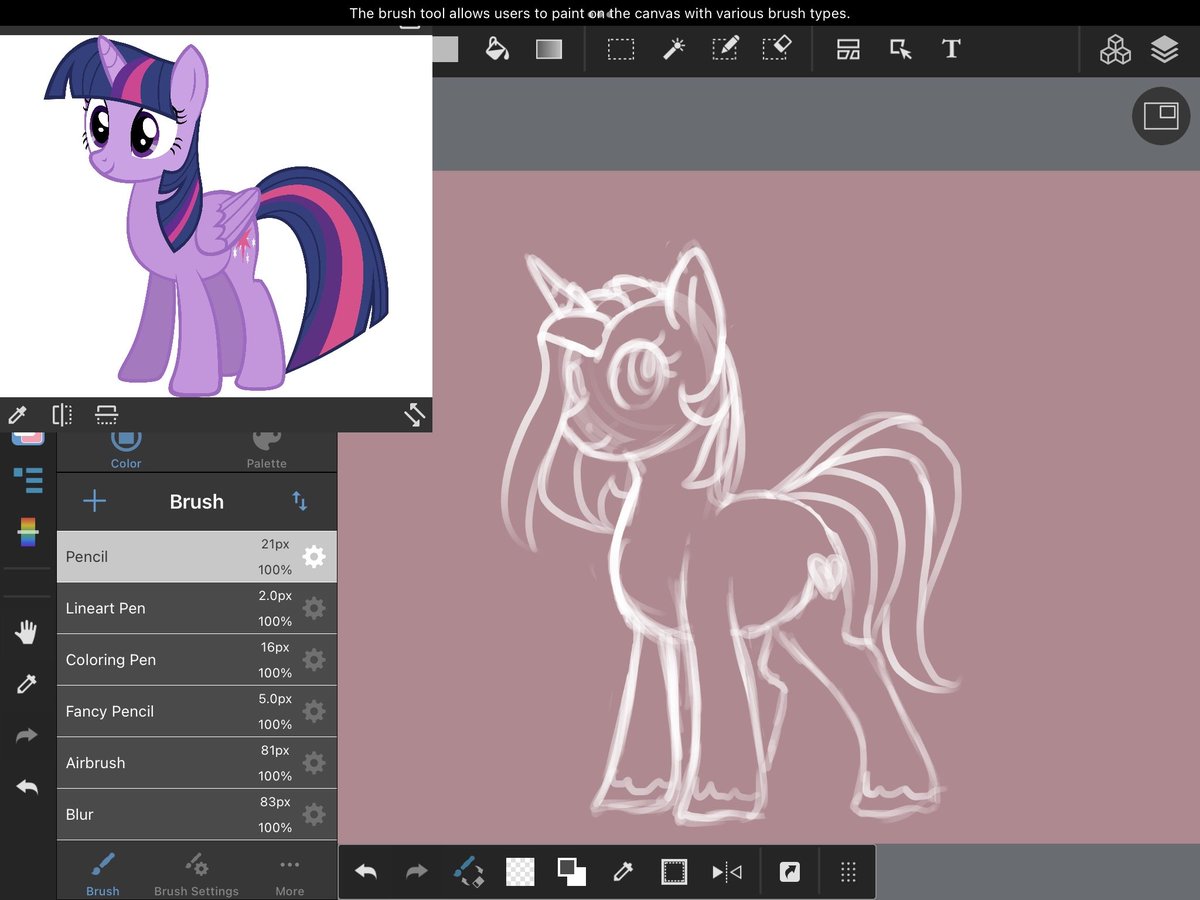The image size is (1200, 900).
Task: Undo from the bottom toolbar
Action: (366, 872)
